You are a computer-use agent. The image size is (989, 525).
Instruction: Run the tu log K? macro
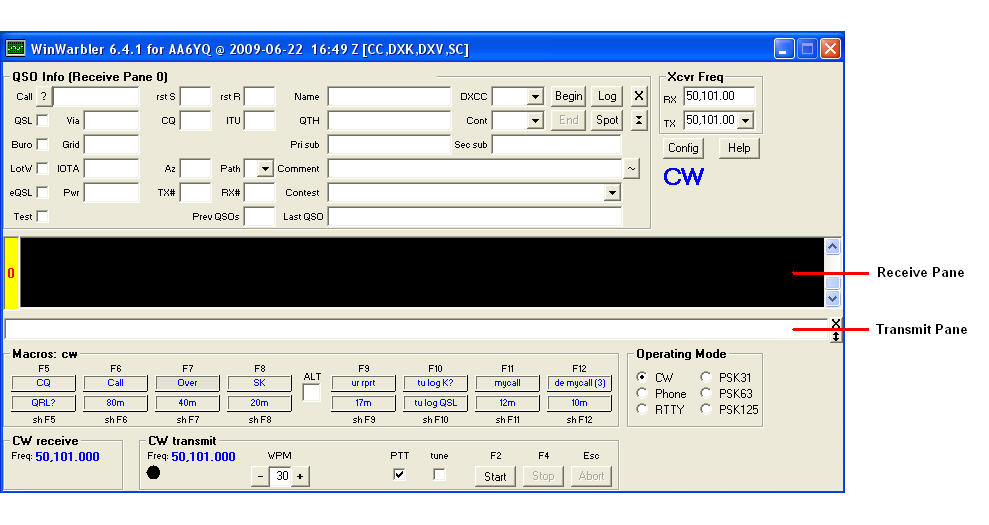(x=435, y=383)
